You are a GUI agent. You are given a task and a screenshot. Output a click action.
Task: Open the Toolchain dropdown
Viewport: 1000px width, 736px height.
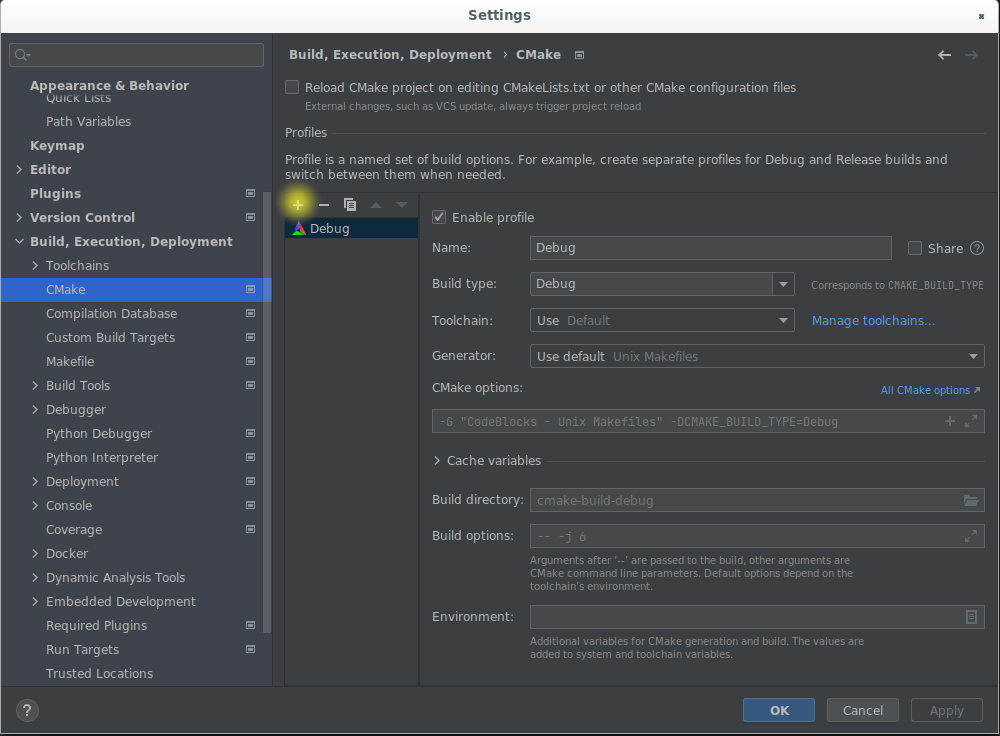tap(662, 320)
